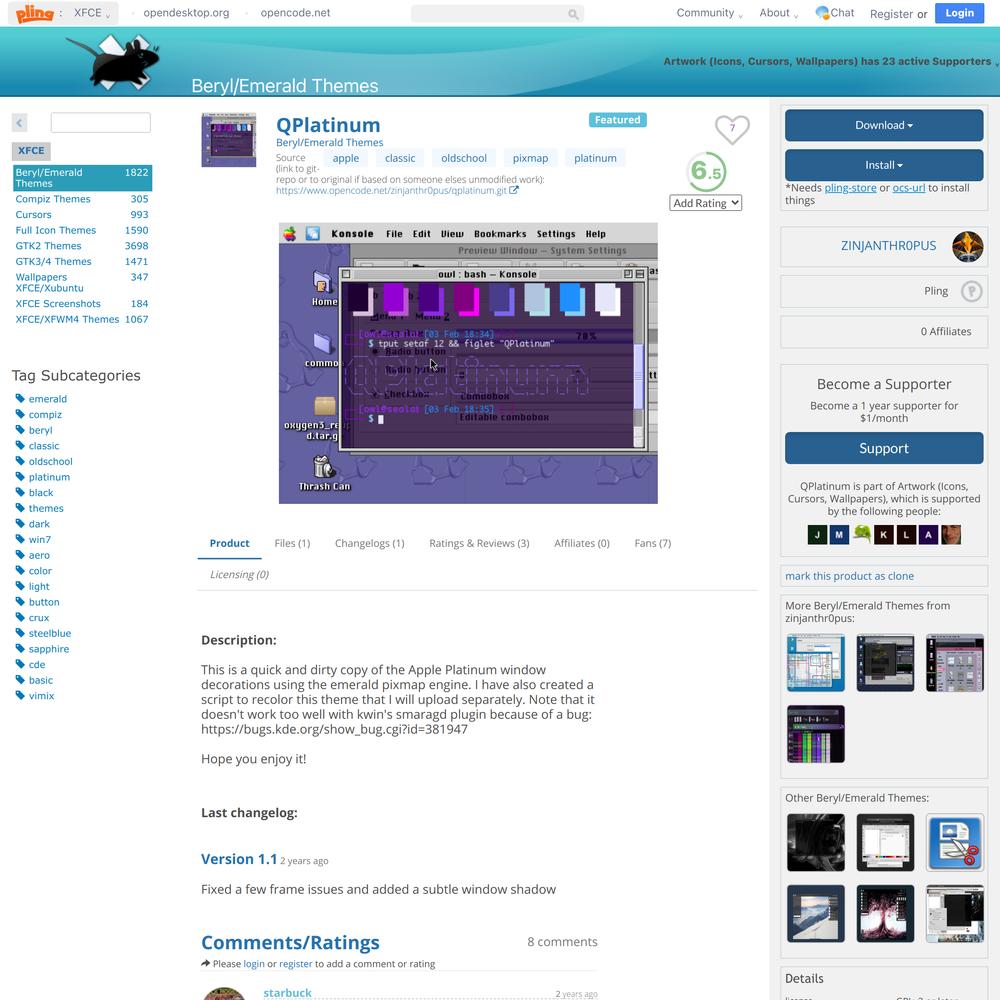This screenshot has width=1000, height=1000.
Task: Click the Chat bubble icon
Action: pos(822,13)
